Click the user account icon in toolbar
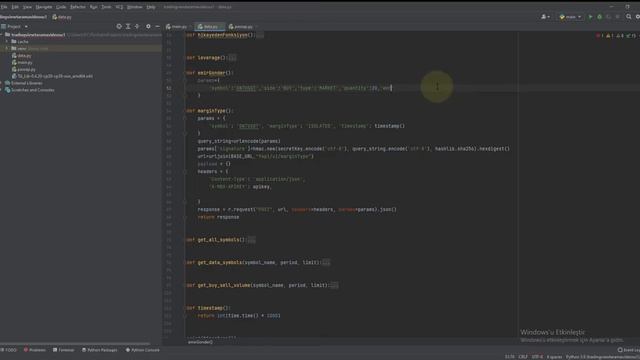 pyautogui.click(x=545, y=17)
